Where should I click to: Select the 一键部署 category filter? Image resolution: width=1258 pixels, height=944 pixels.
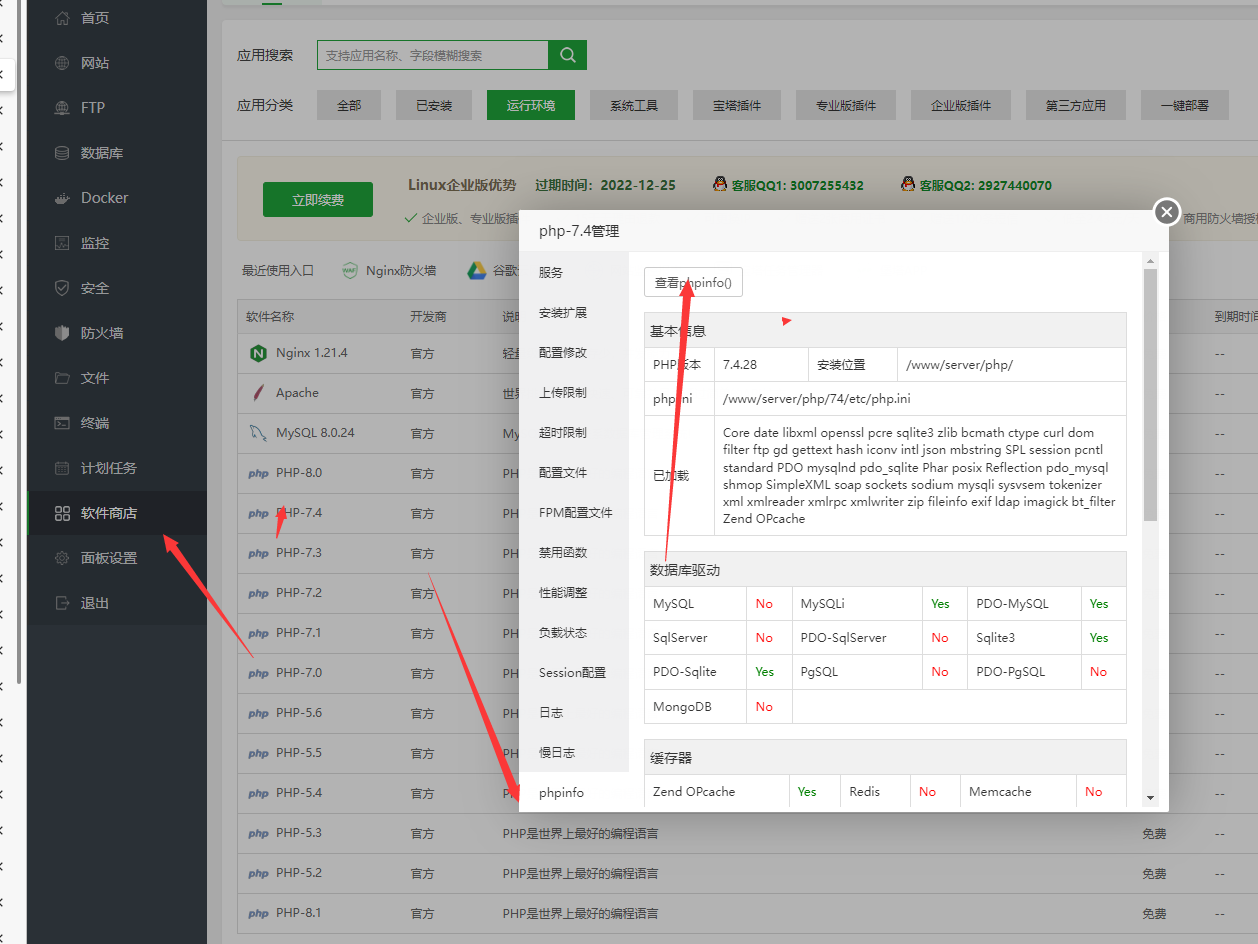click(1185, 105)
